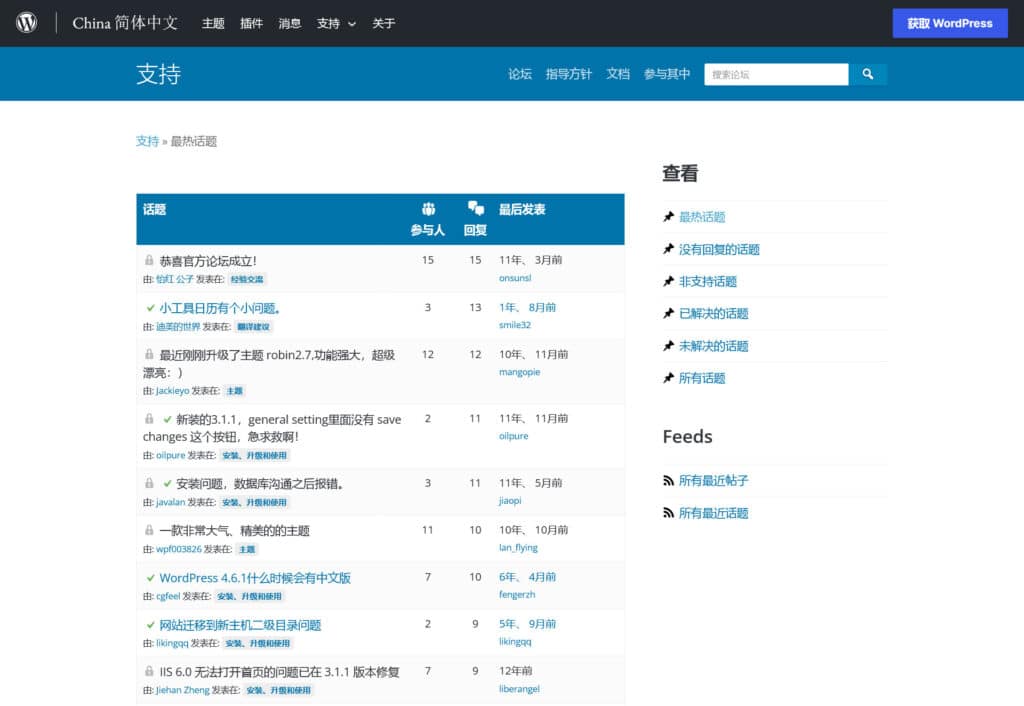The image size is (1024, 706).
Task: Open the 主题 menu item
Action: pos(213,23)
